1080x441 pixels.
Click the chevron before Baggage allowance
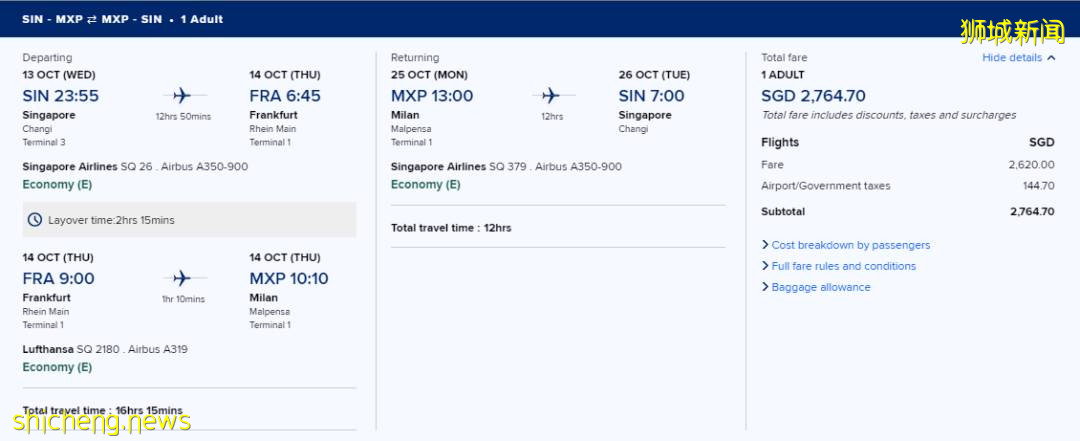(x=765, y=287)
